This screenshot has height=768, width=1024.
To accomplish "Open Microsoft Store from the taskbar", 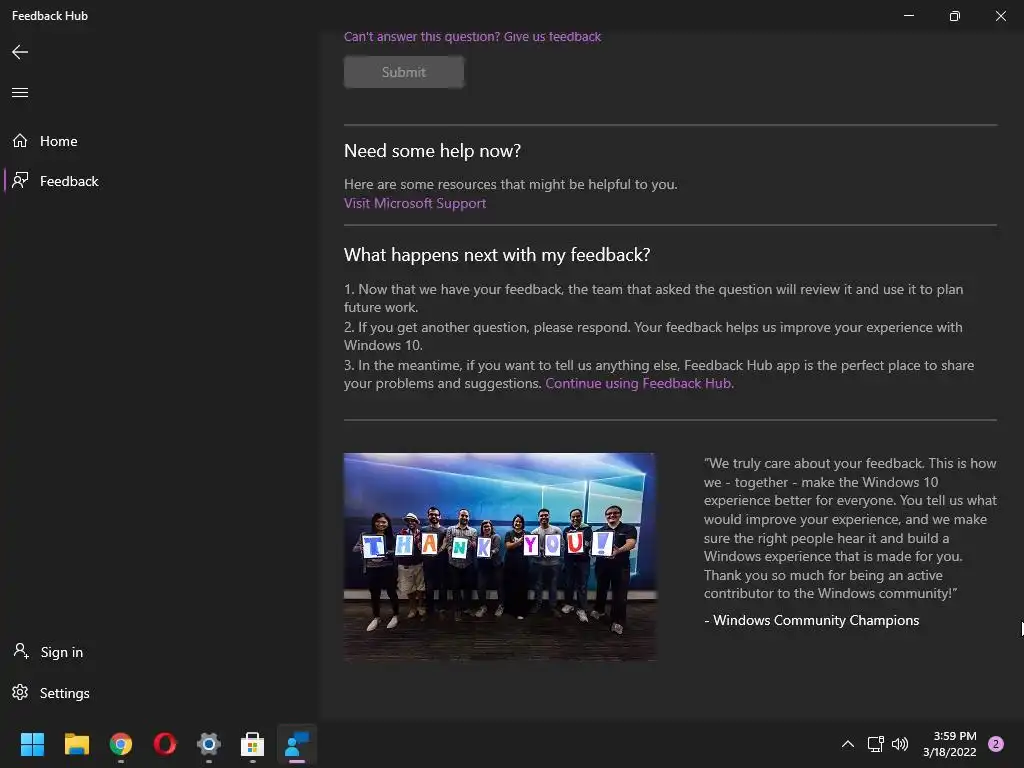I will tap(253, 744).
